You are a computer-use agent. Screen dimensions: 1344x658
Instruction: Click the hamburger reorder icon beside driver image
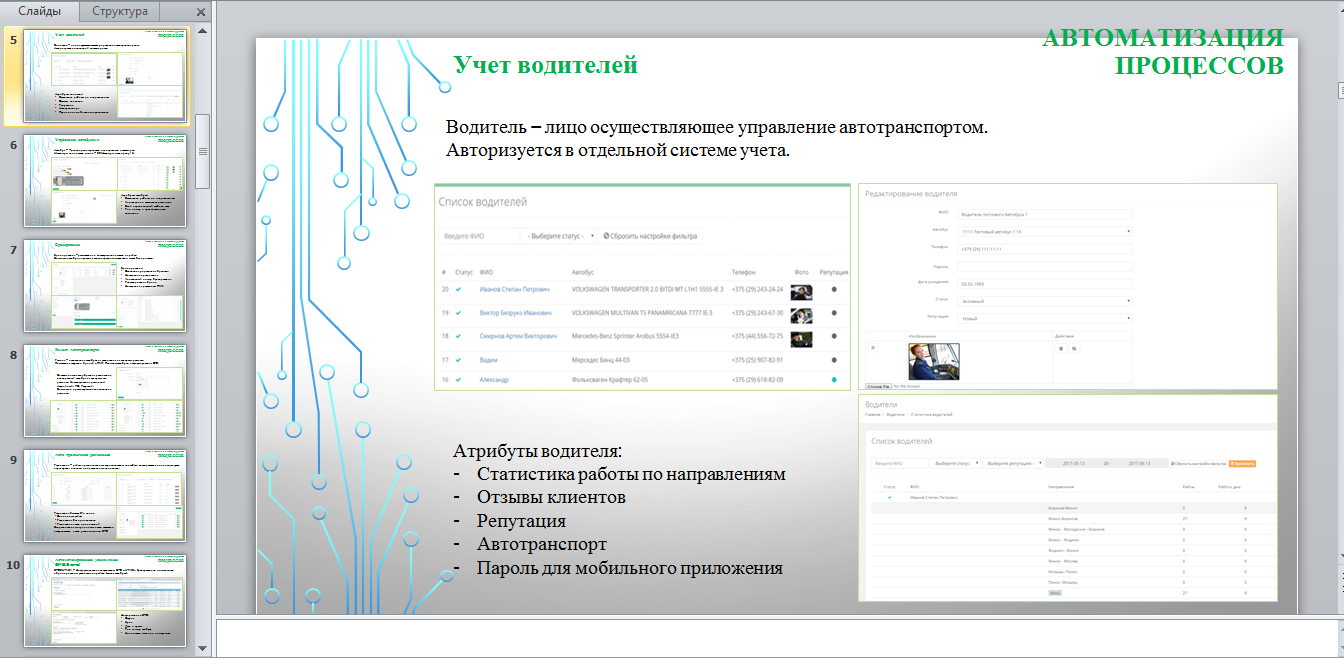pos(872,348)
